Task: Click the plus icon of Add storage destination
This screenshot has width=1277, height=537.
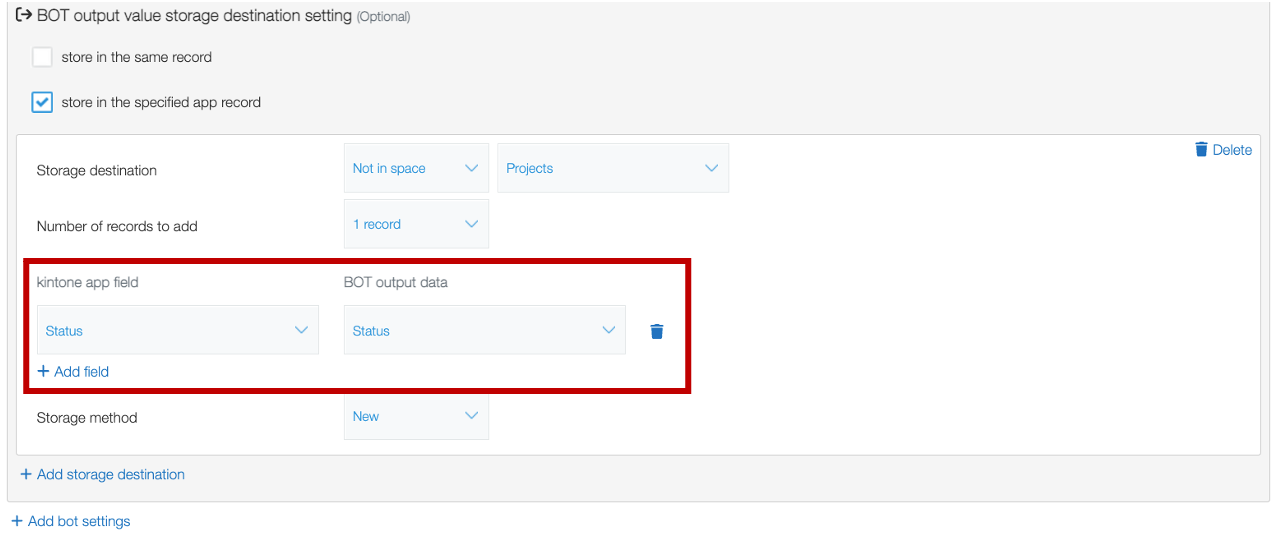Action: point(26,474)
